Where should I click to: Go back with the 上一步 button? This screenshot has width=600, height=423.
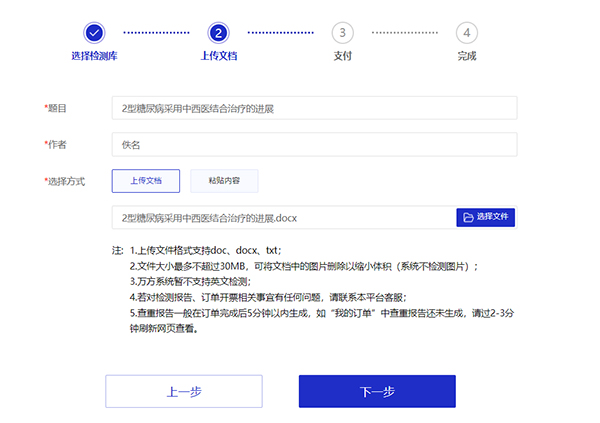pyautogui.click(x=184, y=391)
